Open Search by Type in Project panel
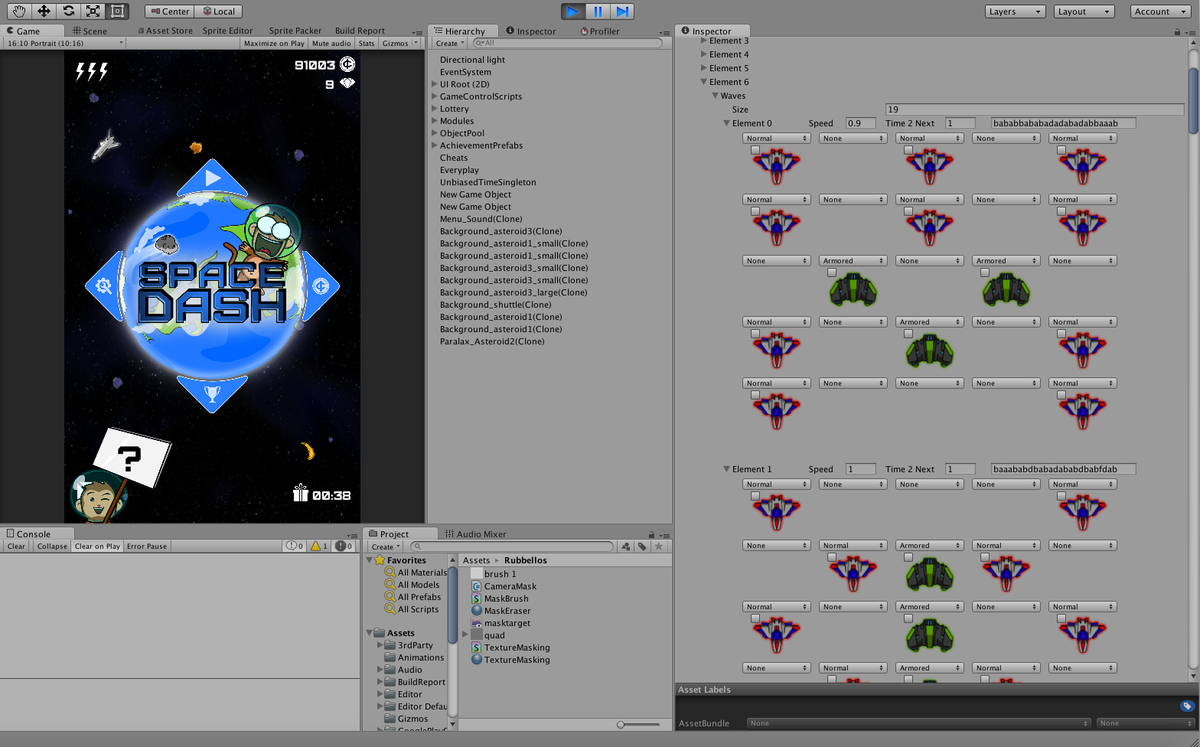The image size is (1200, 747). [626, 547]
